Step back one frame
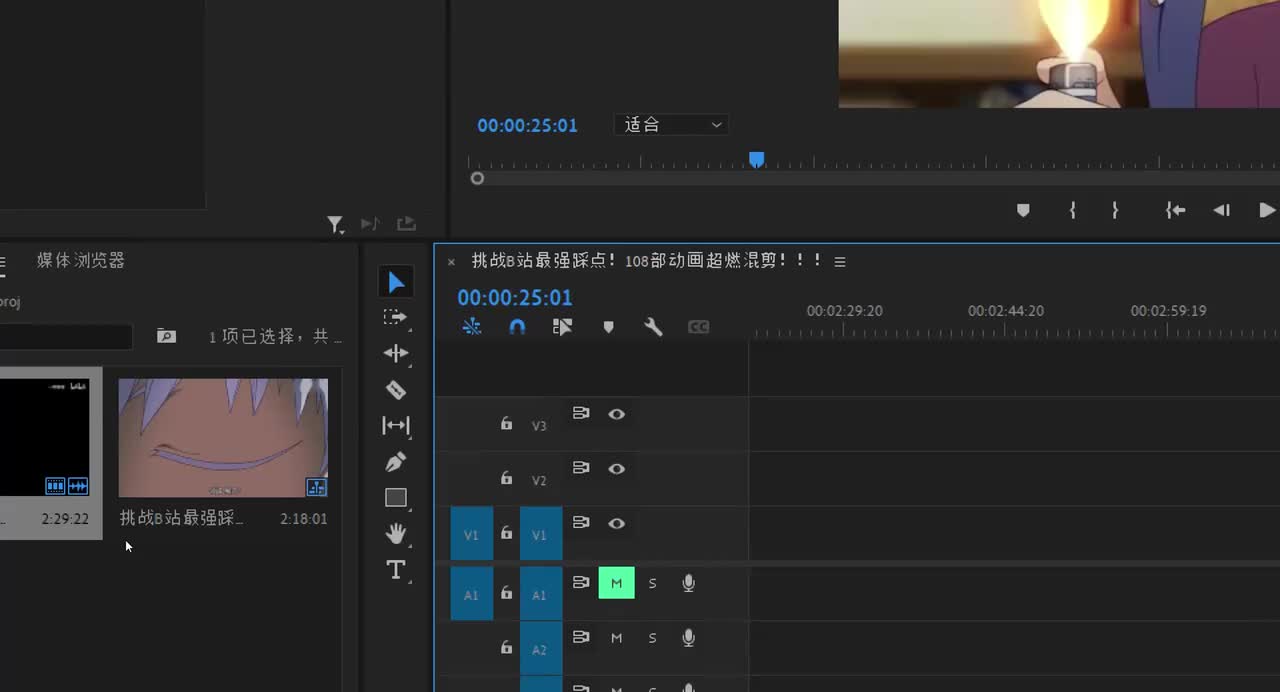This screenshot has width=1280, height=692. point(1221,210)
